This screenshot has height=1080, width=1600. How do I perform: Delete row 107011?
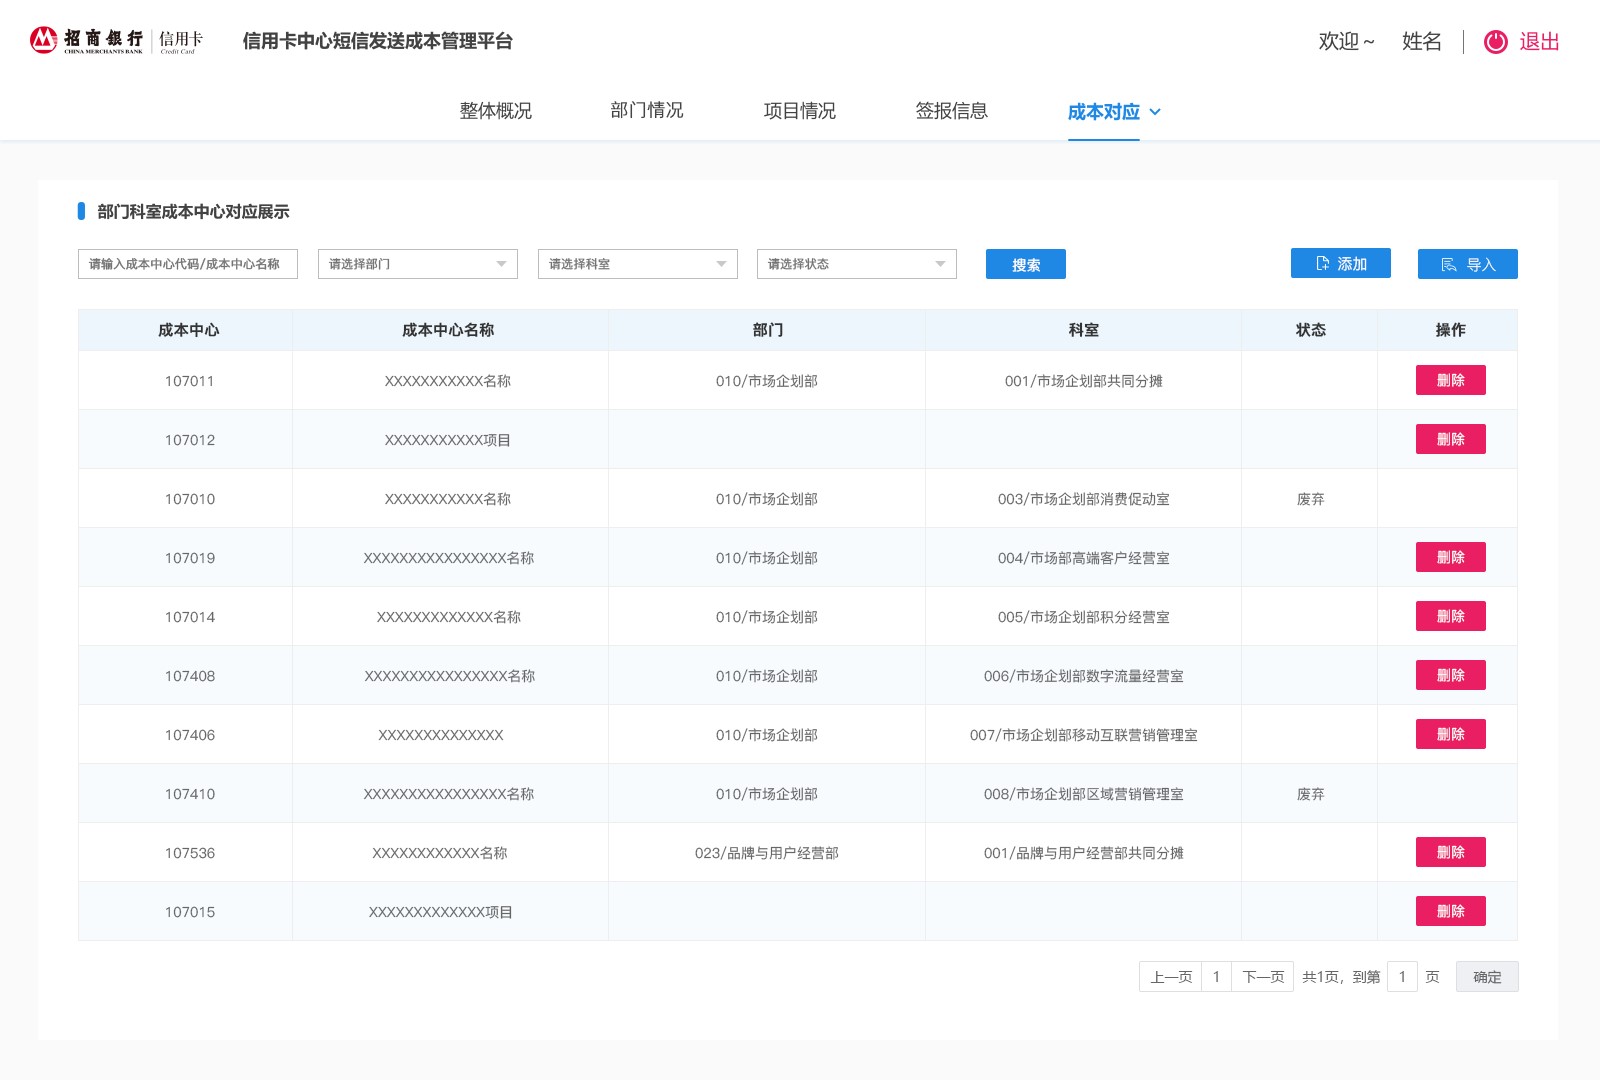click(x=1451, y=380)
